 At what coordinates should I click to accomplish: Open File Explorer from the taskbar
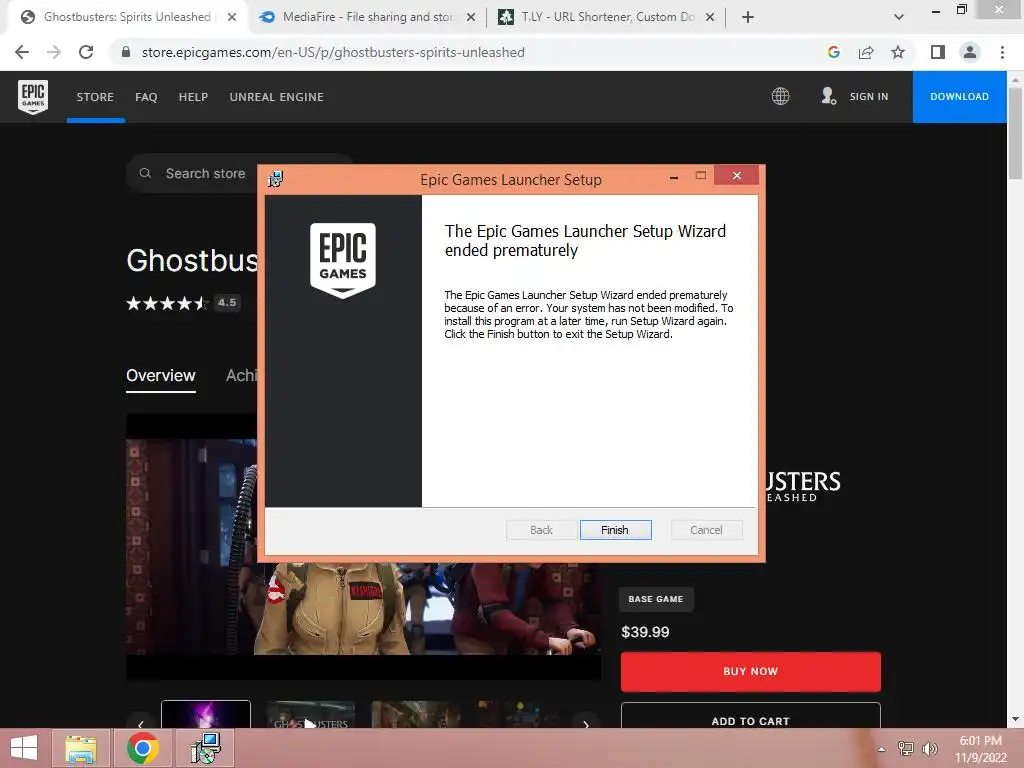pos(81,748)
